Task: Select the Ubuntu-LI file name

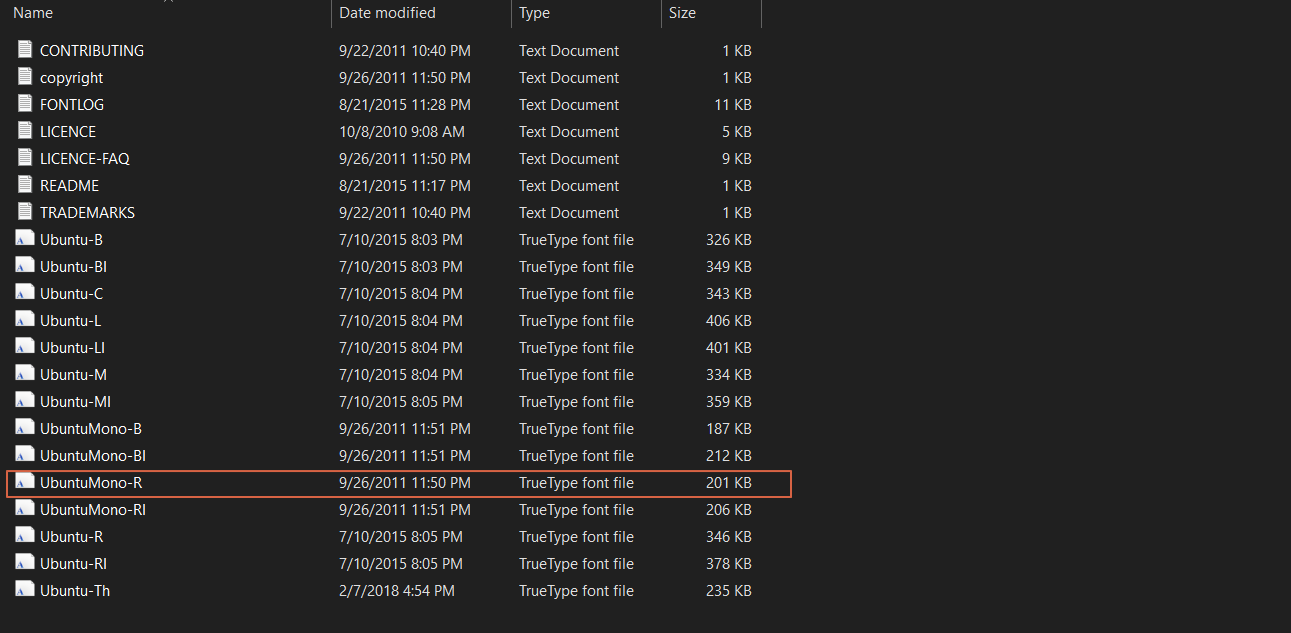Action: [x=72, y=347]
